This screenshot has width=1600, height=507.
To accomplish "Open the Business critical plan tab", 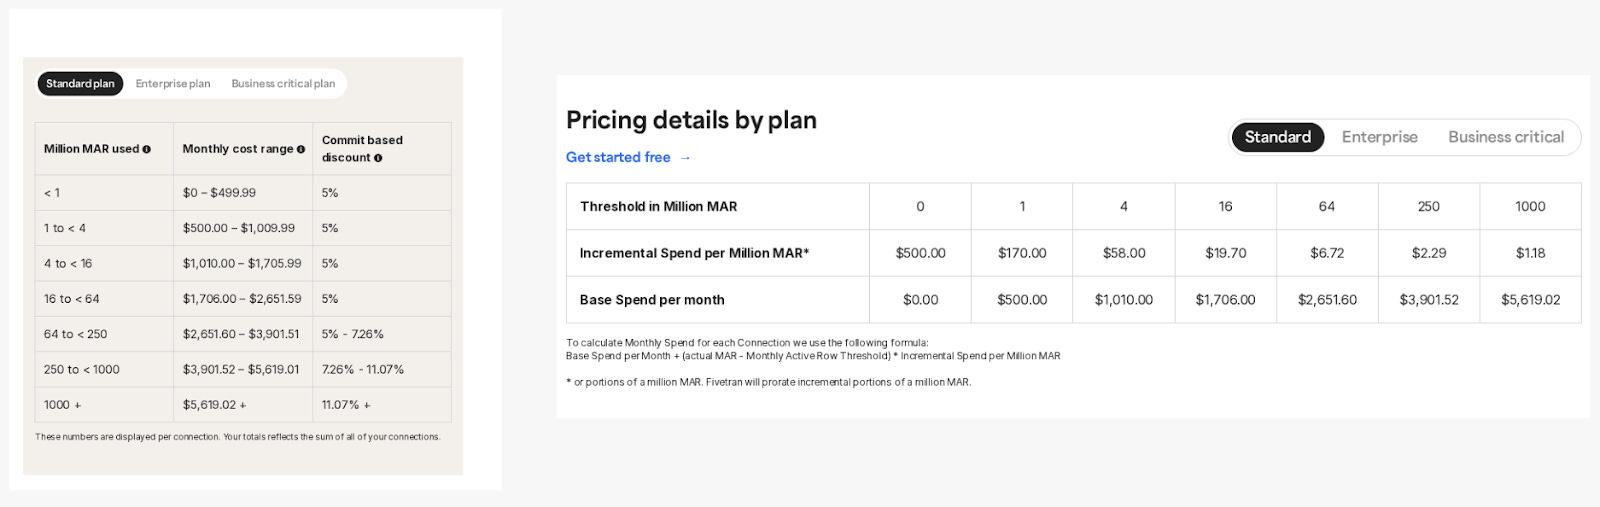I will [283, 84].
